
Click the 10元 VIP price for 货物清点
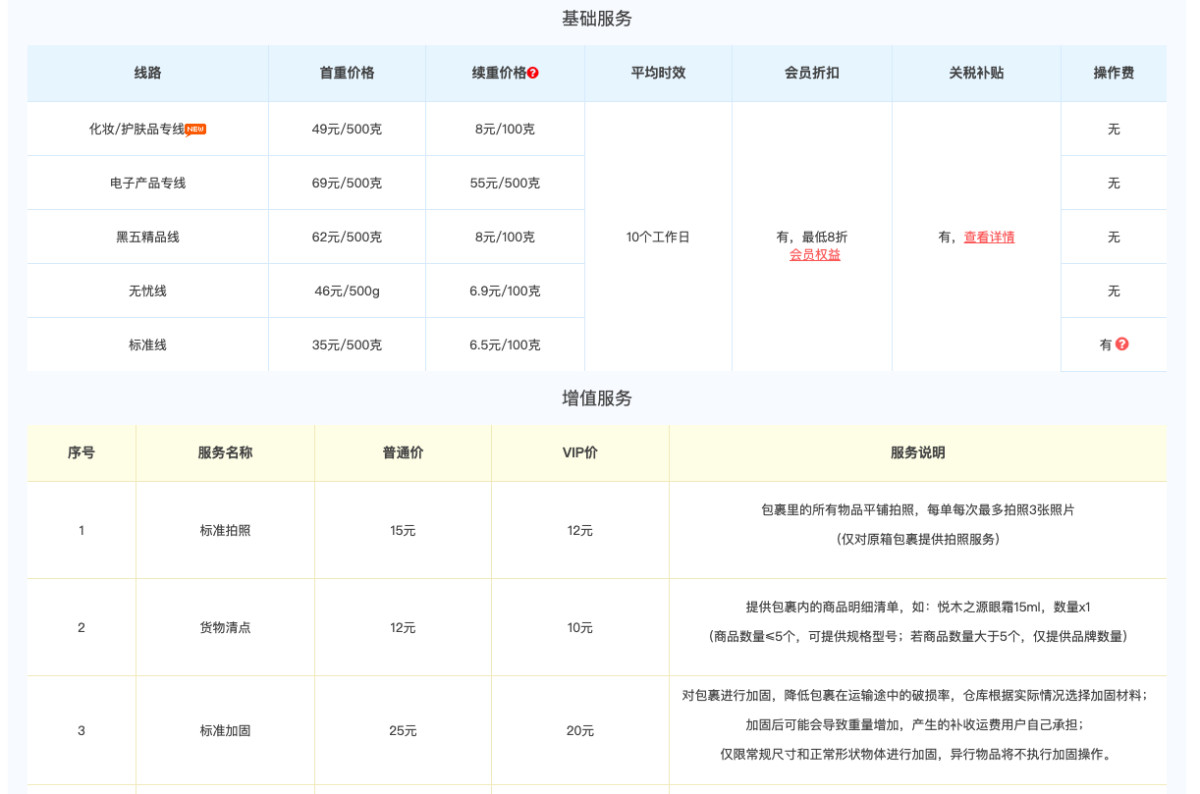coord(580,627)
